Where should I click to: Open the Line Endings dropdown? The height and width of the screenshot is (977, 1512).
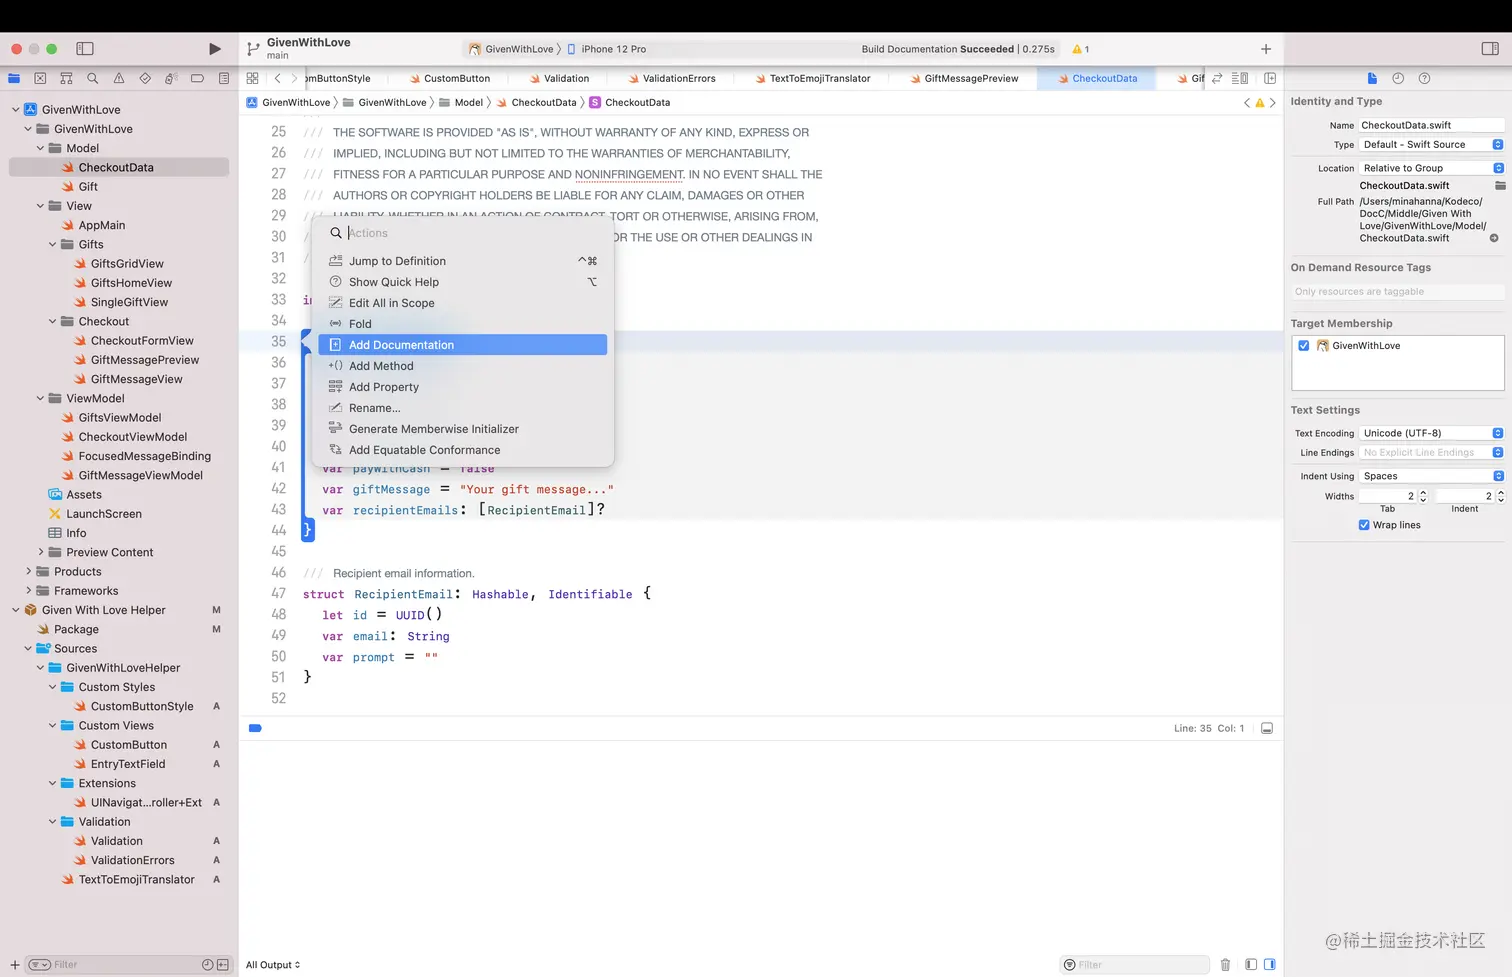click(x=1431, y=453)
